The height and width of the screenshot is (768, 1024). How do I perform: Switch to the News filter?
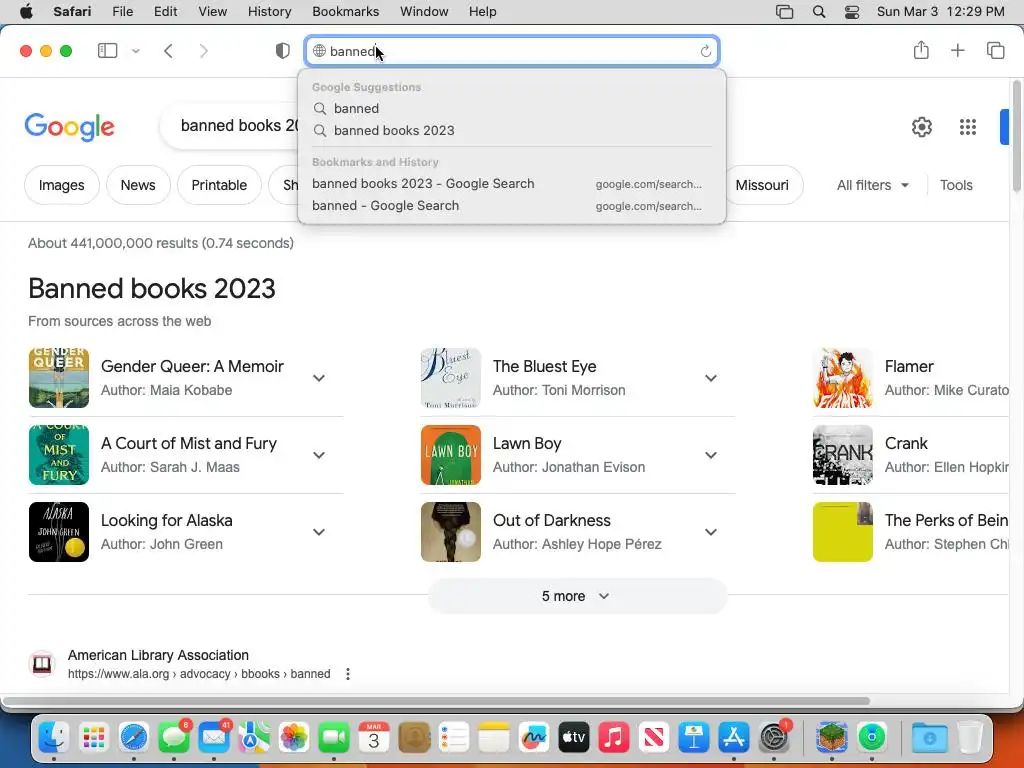coord(138,185)
